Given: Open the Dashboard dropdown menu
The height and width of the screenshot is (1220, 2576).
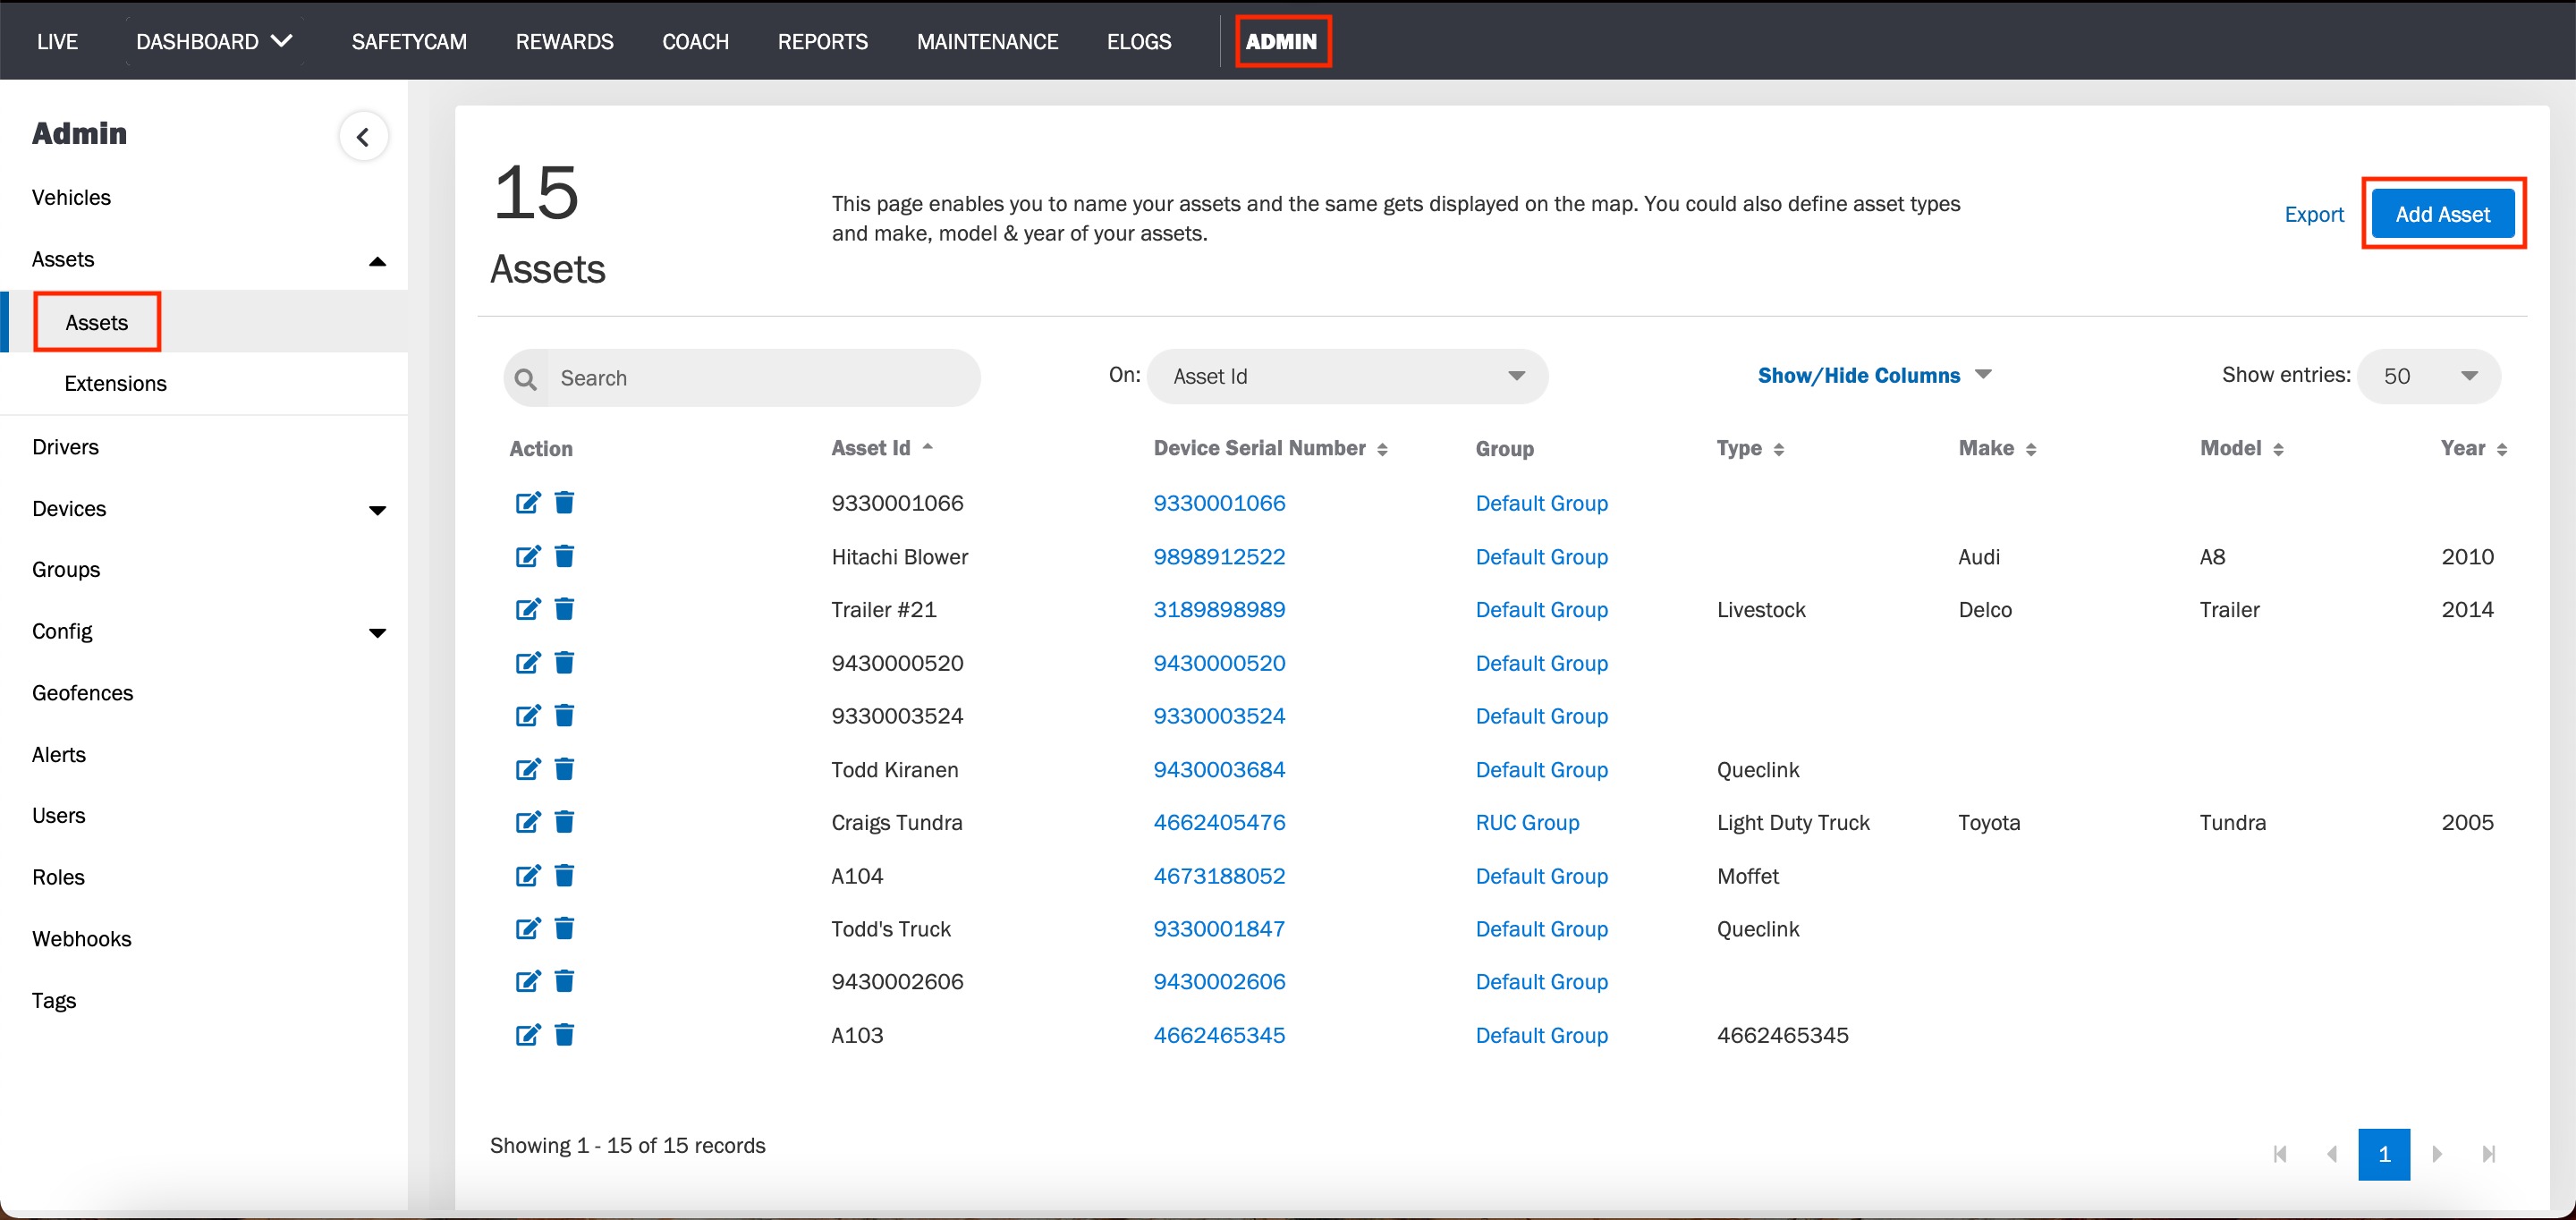Looking at the screenshot, I should click(214, 41).
